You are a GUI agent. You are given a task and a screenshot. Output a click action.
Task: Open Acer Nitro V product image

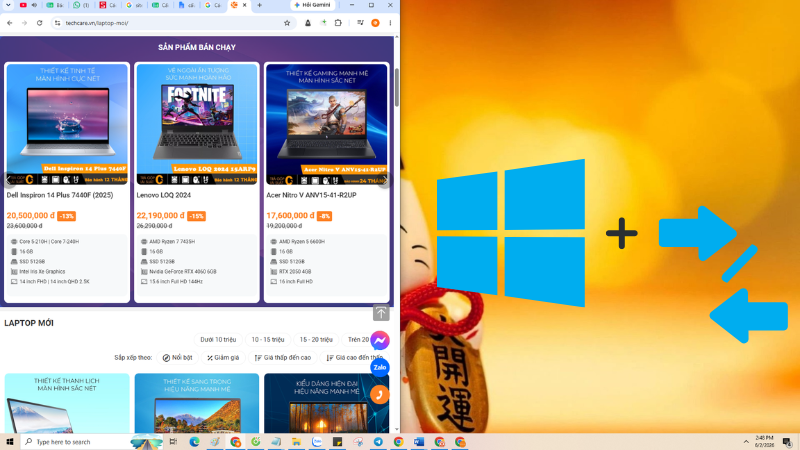click(327, 124)
